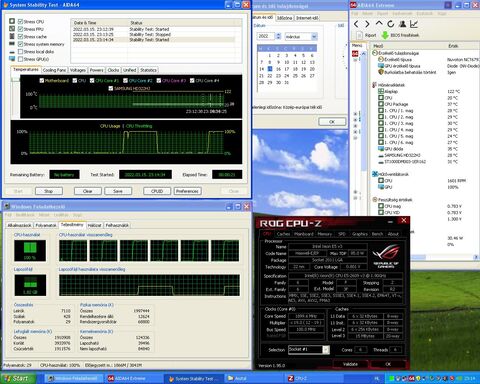Select day 22 in the calendar
The width and height of the screenshot is (480, 384).
(x=270, y=76)
